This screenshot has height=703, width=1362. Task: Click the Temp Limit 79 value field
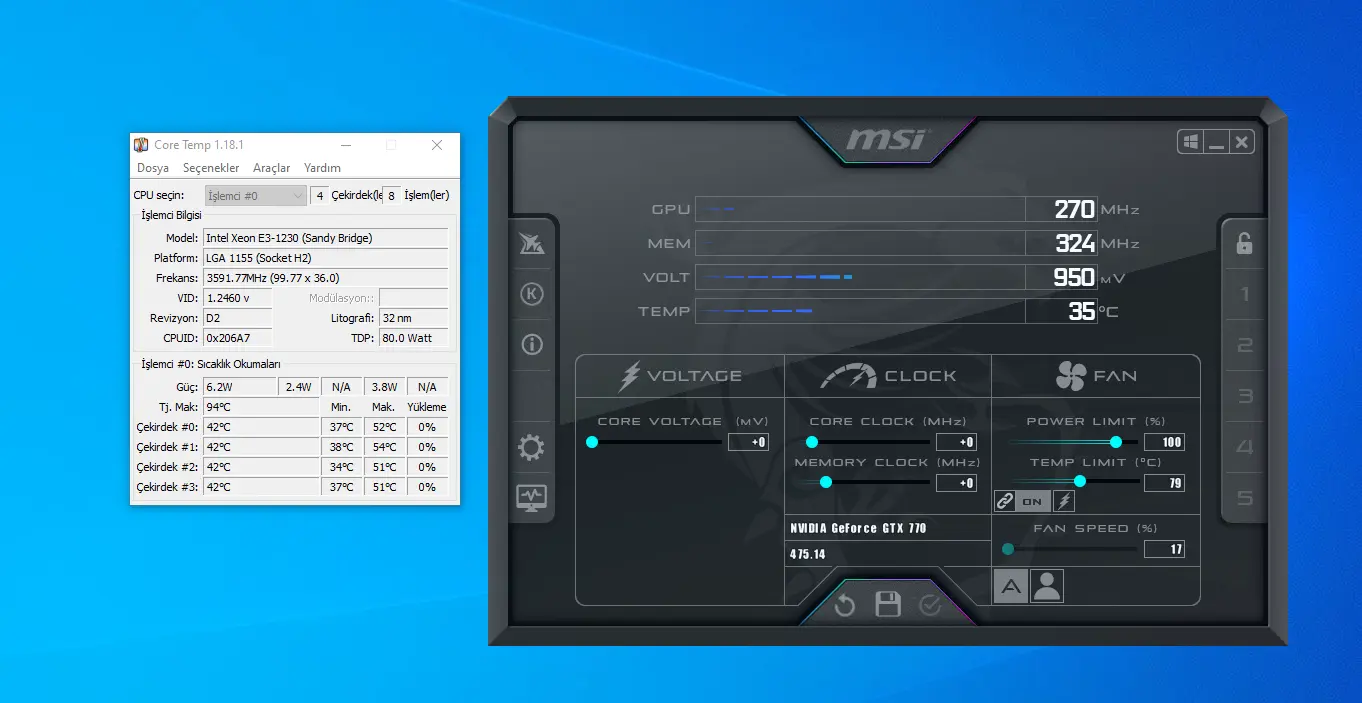[x=1164, y=483]
